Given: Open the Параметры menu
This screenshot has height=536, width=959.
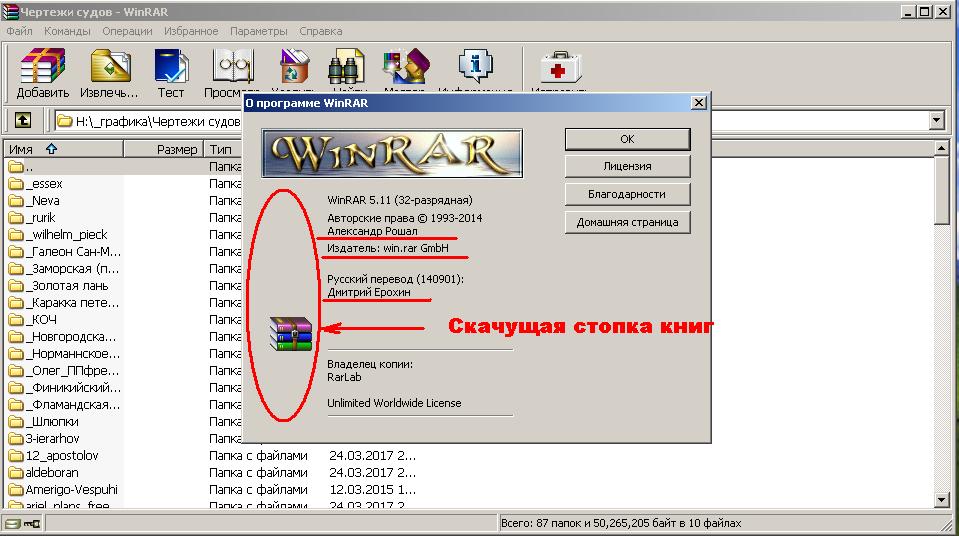Looking at the screenshot, I should click(x=258, y=31).
